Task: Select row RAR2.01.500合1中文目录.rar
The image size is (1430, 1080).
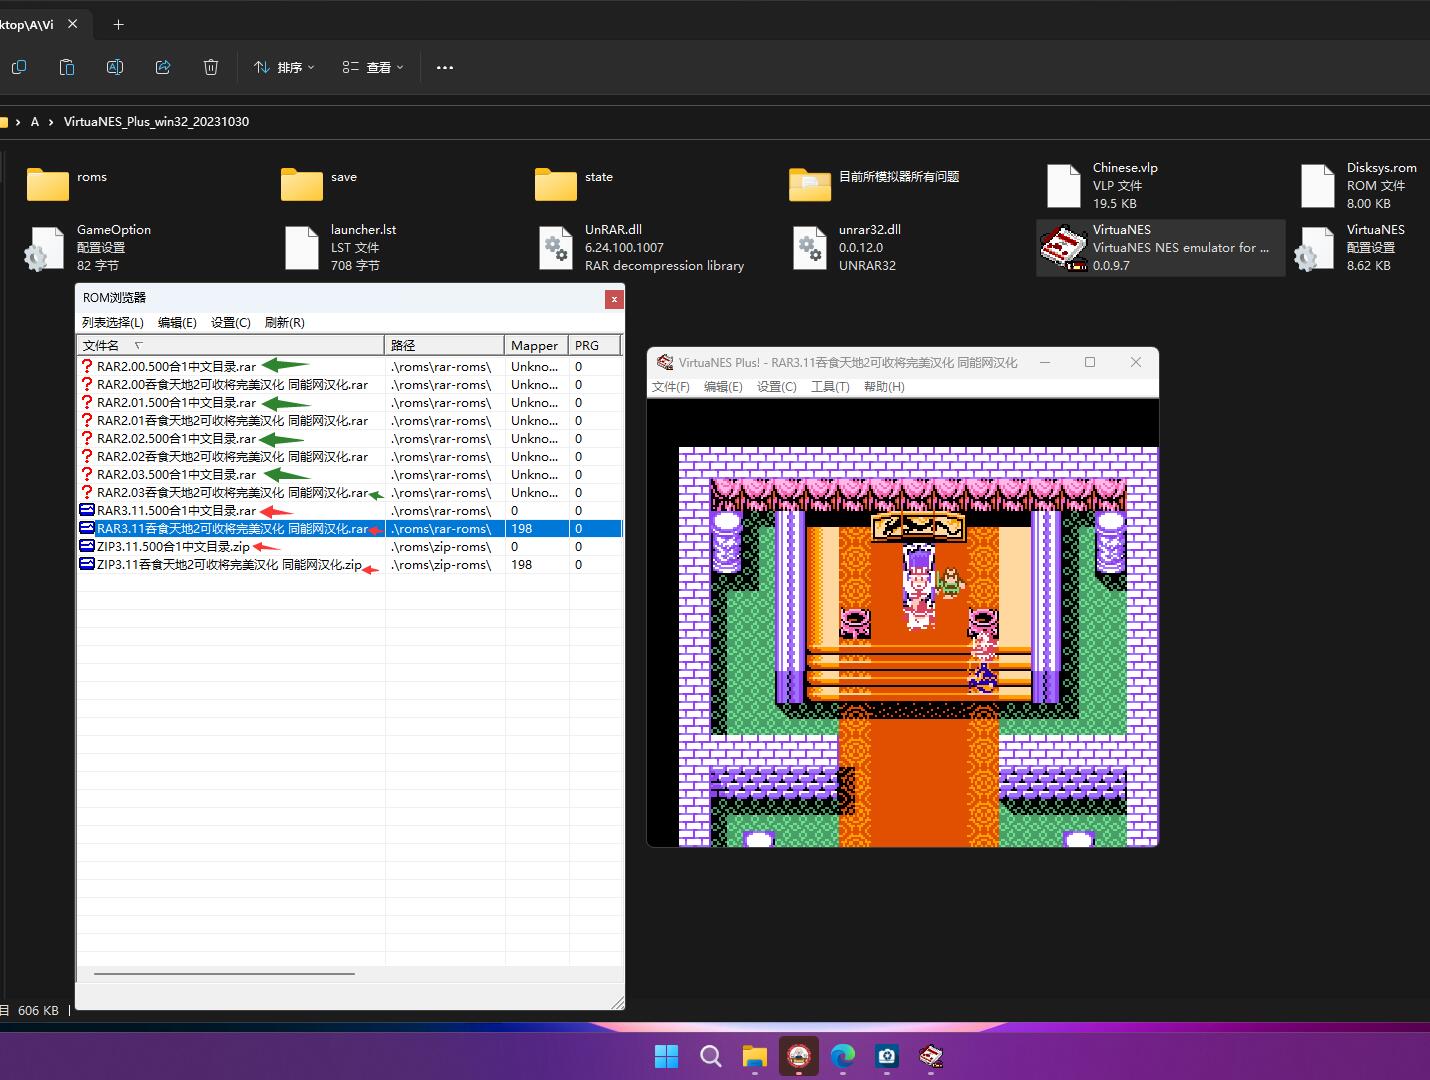Action: (x=350, y=402)
